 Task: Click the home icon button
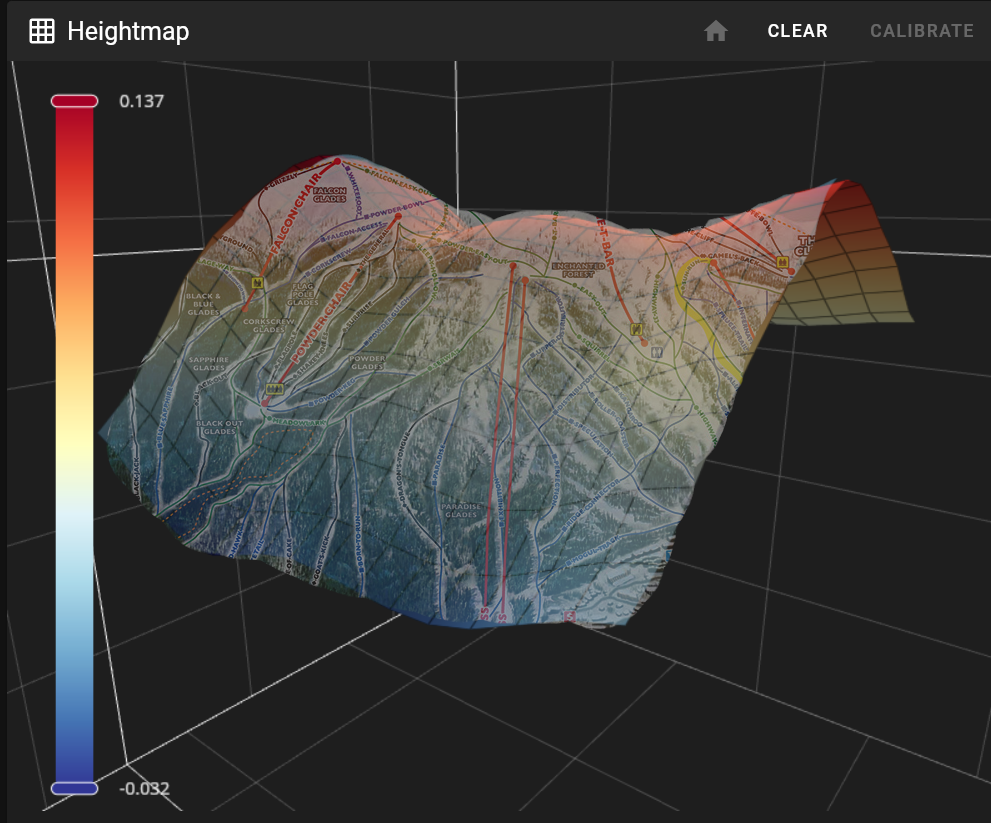click(715, 30)
